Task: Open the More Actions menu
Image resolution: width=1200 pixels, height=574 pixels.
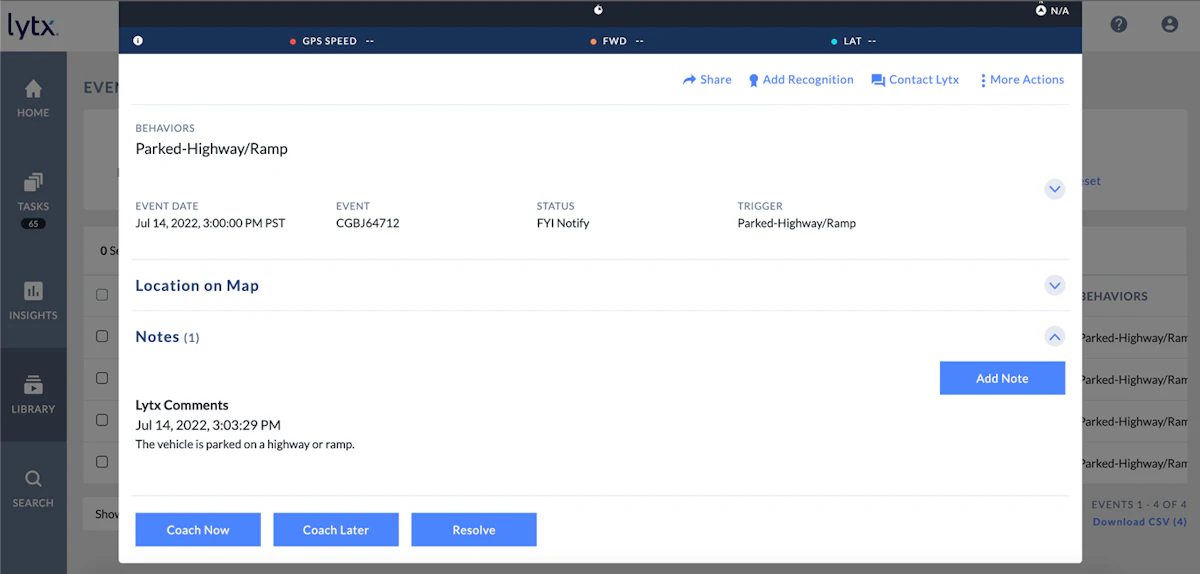Action: tap(1022, 80)
